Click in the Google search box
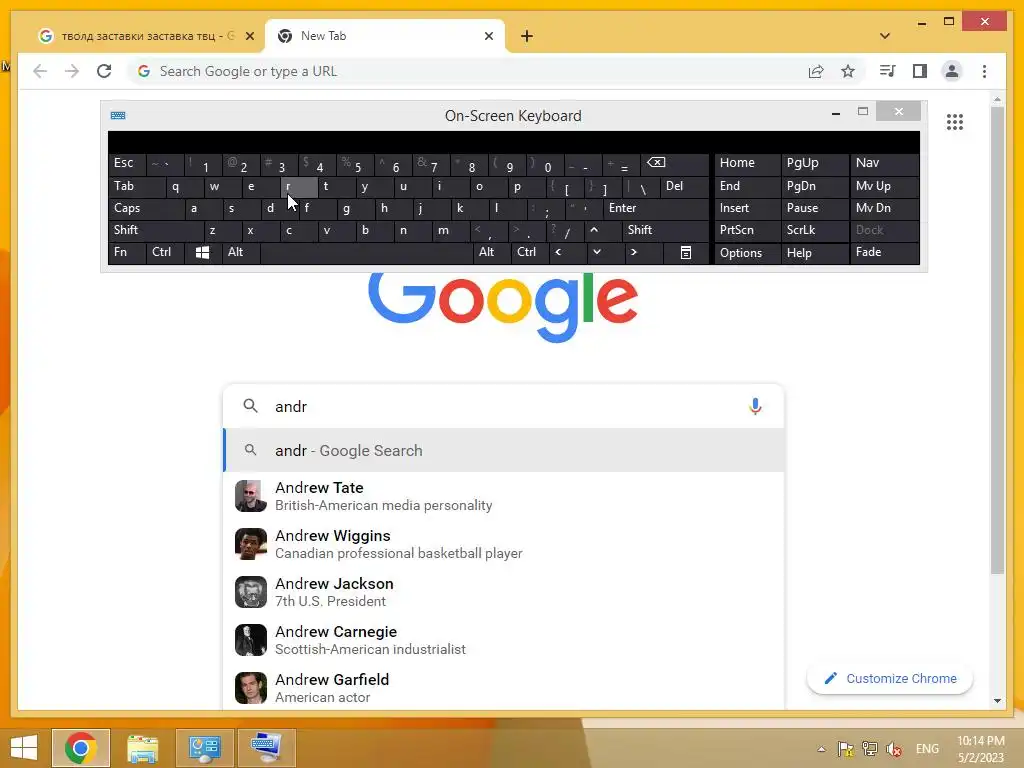This screenshot has height=768, width=1024. (503, 406)
